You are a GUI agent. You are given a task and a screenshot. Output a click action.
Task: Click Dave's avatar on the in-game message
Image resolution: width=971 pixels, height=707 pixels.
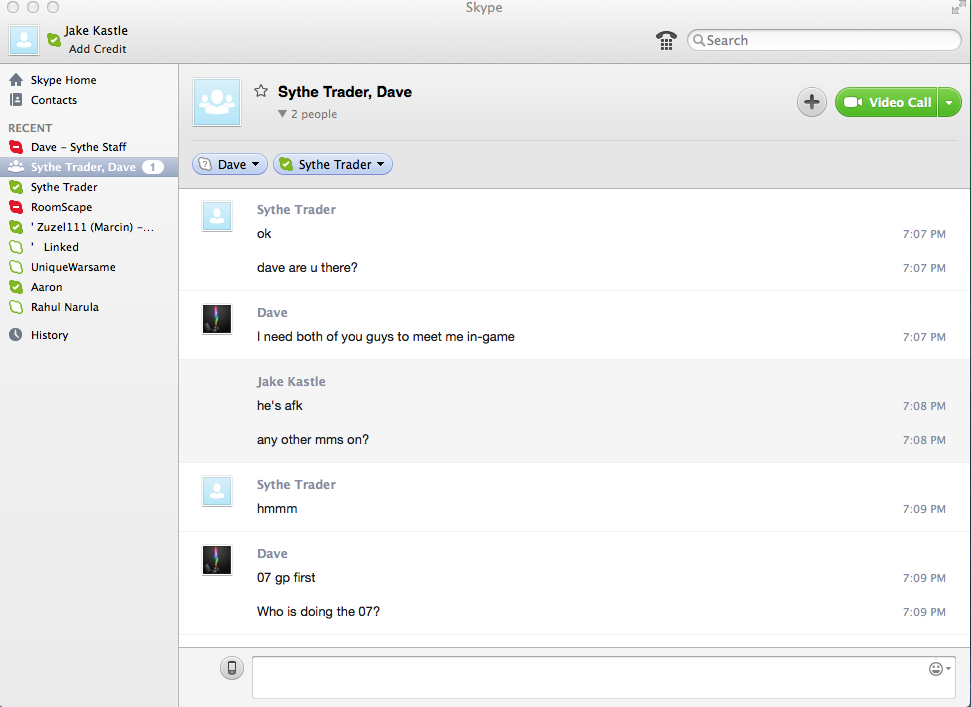click(217, 319)
